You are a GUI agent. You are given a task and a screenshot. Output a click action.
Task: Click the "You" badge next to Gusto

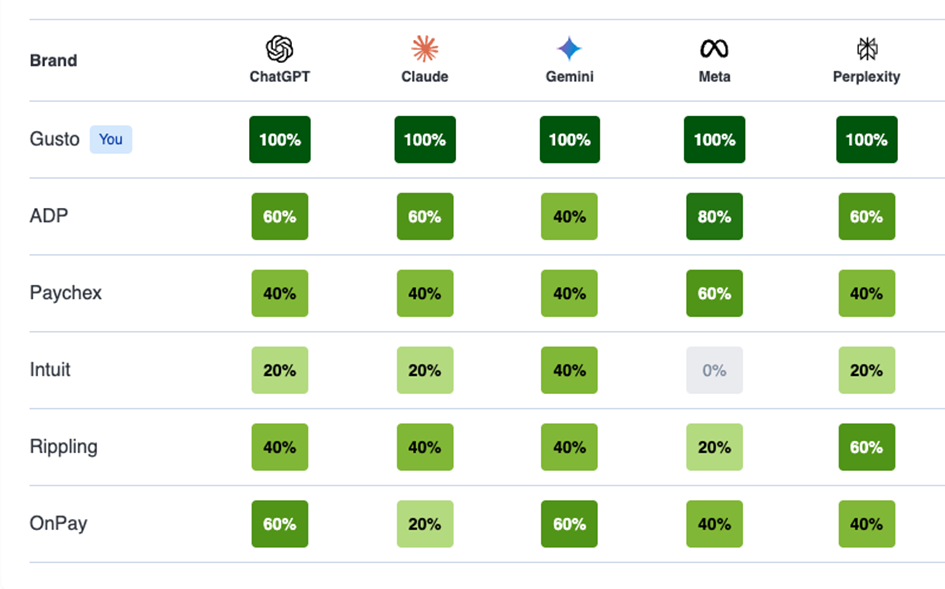(x=111, y=139)
